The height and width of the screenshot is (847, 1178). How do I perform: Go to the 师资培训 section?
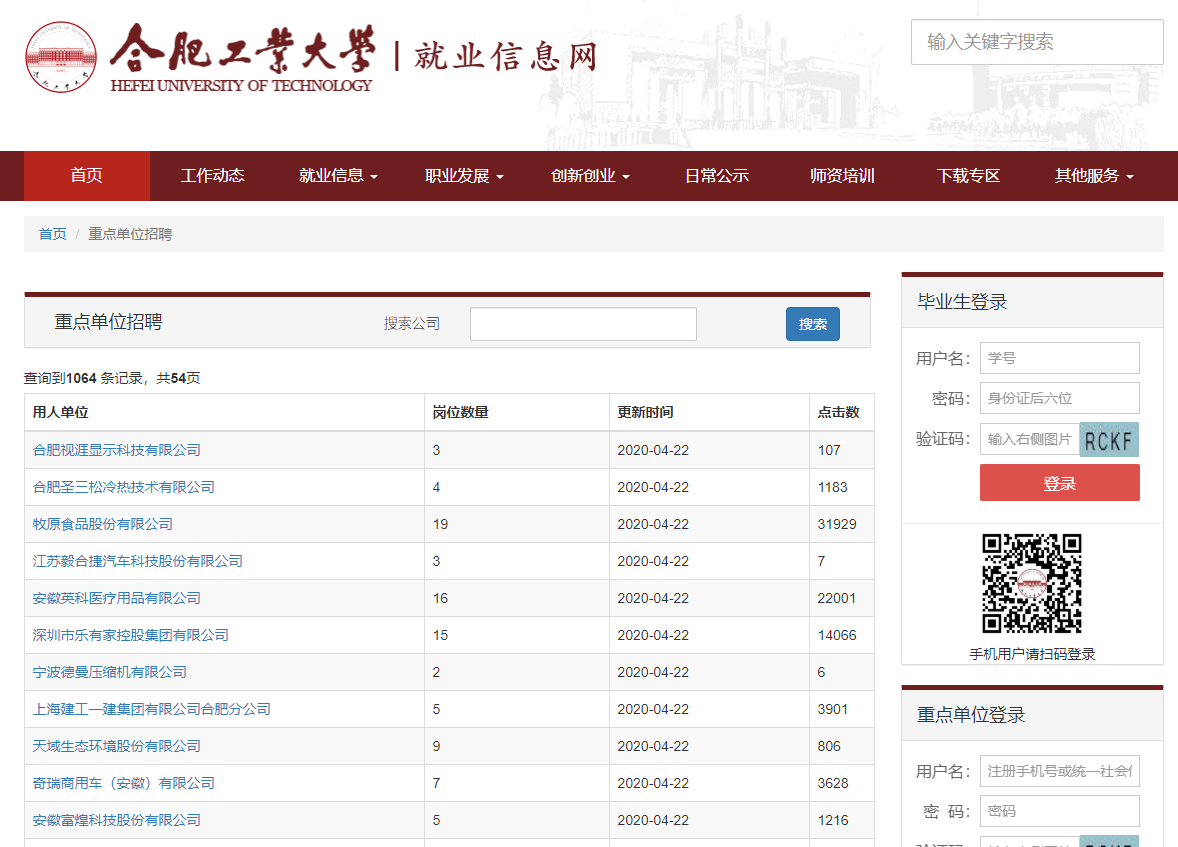(x=841, y=175)
